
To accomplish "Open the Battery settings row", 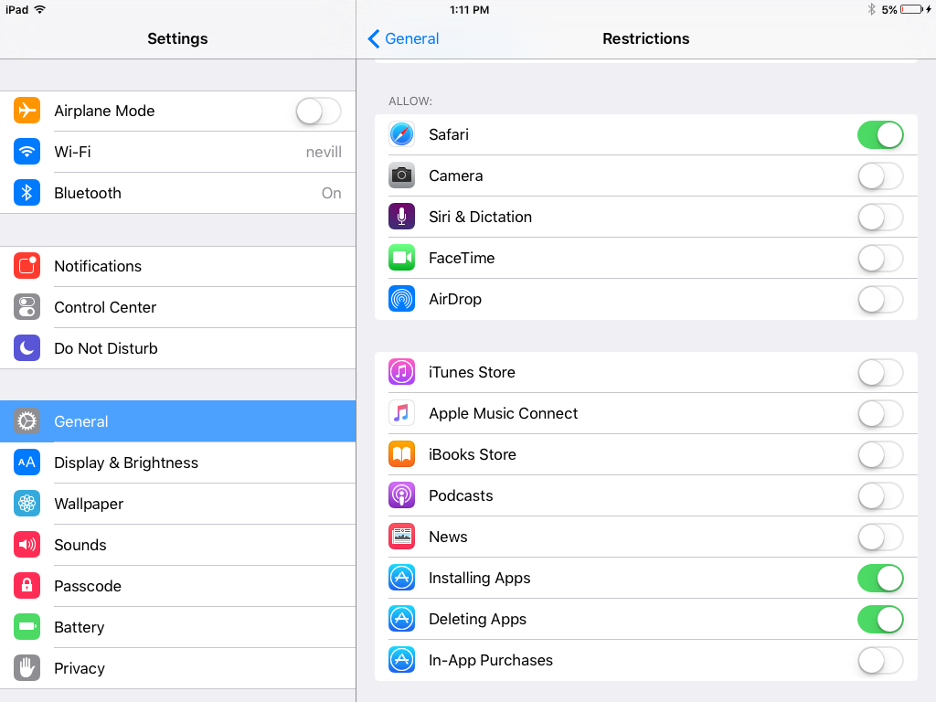I will point(178,627).
